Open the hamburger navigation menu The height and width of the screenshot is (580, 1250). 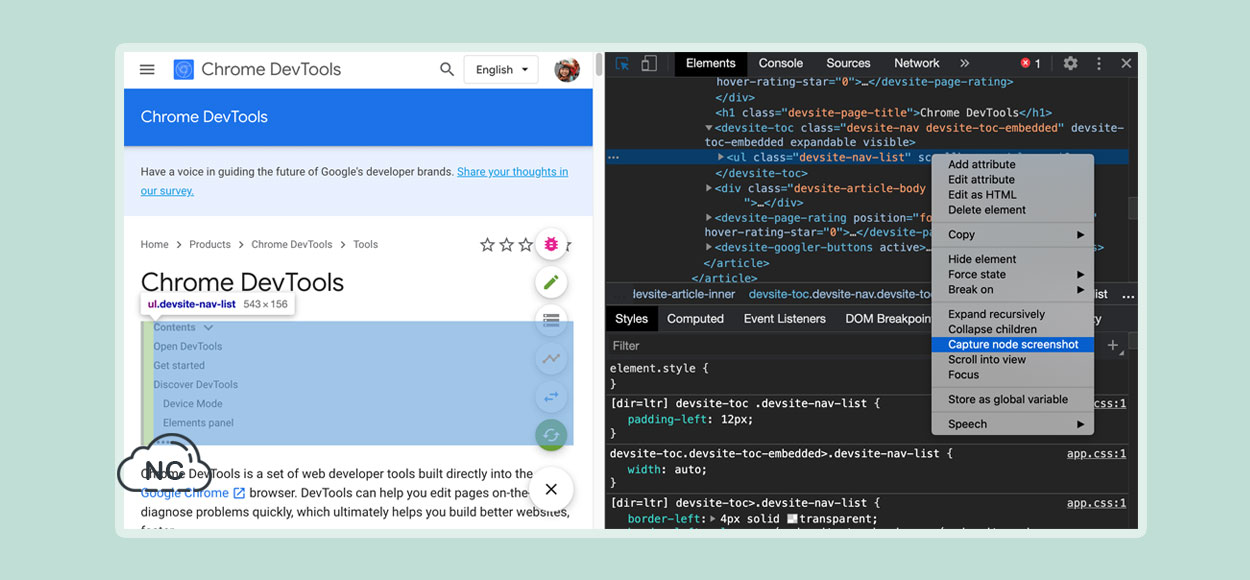point(147,70)
